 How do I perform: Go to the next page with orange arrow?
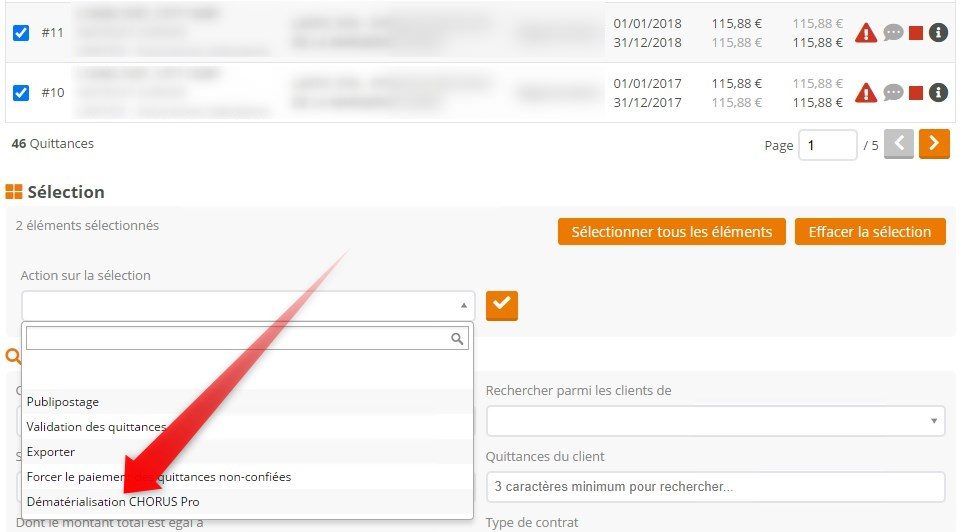click(934, 144)
